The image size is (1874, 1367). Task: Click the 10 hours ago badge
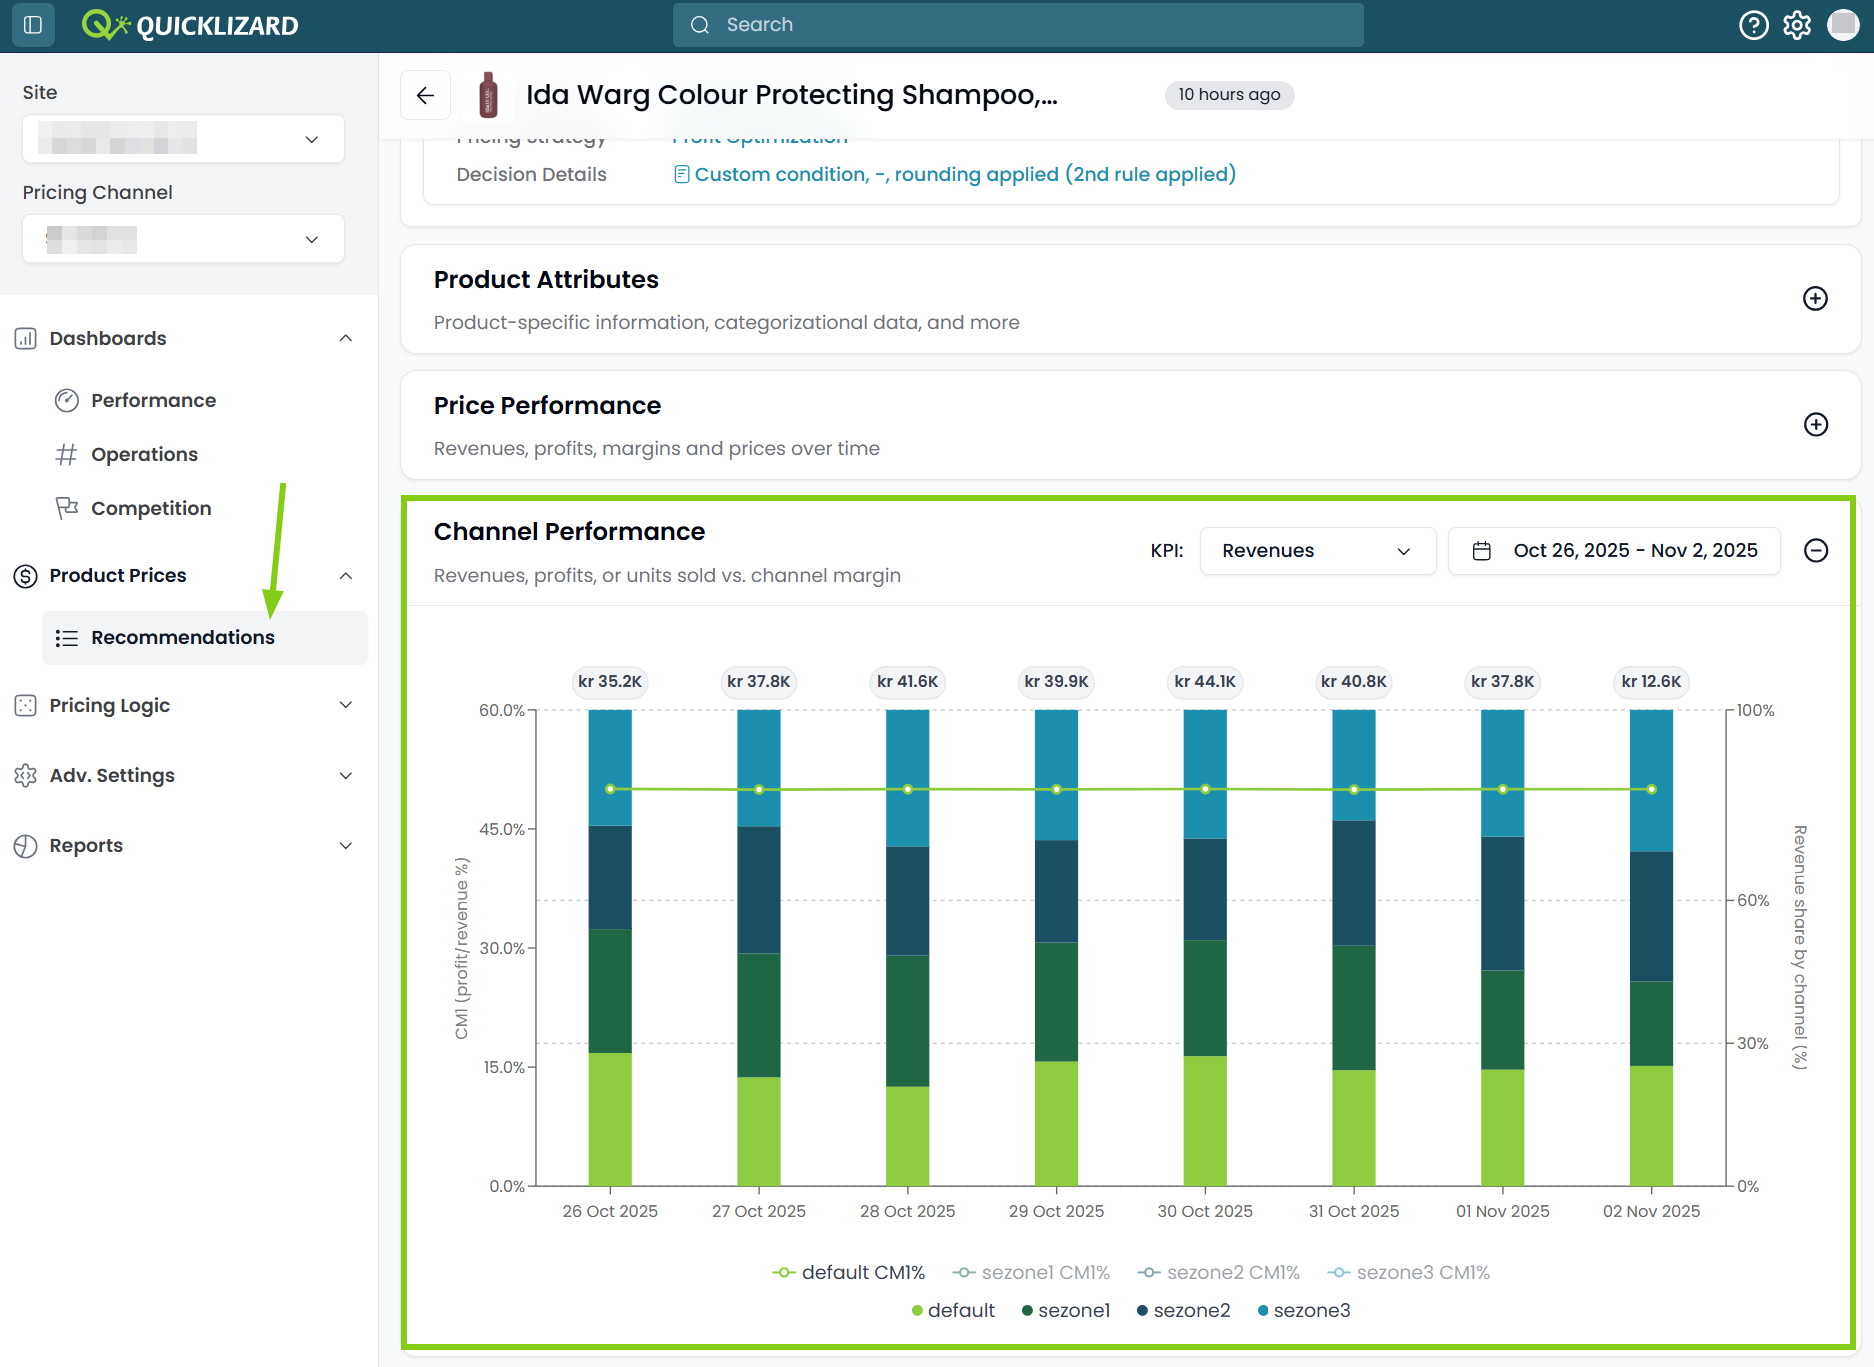(x=1229, y=94)
